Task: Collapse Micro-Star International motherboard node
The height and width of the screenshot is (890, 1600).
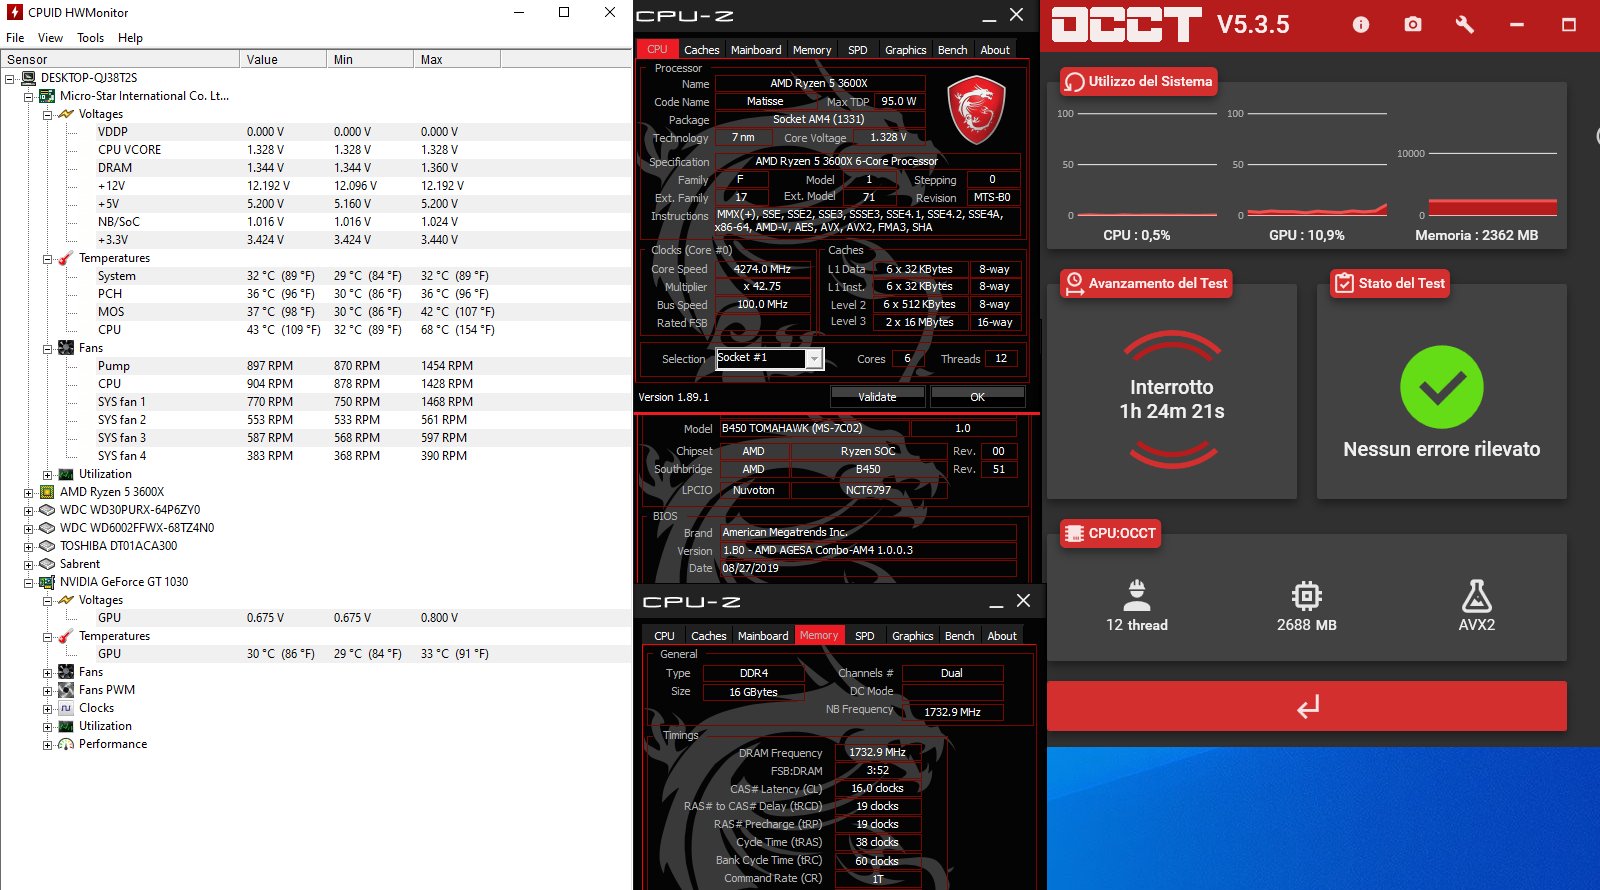Action: (29, 96)
